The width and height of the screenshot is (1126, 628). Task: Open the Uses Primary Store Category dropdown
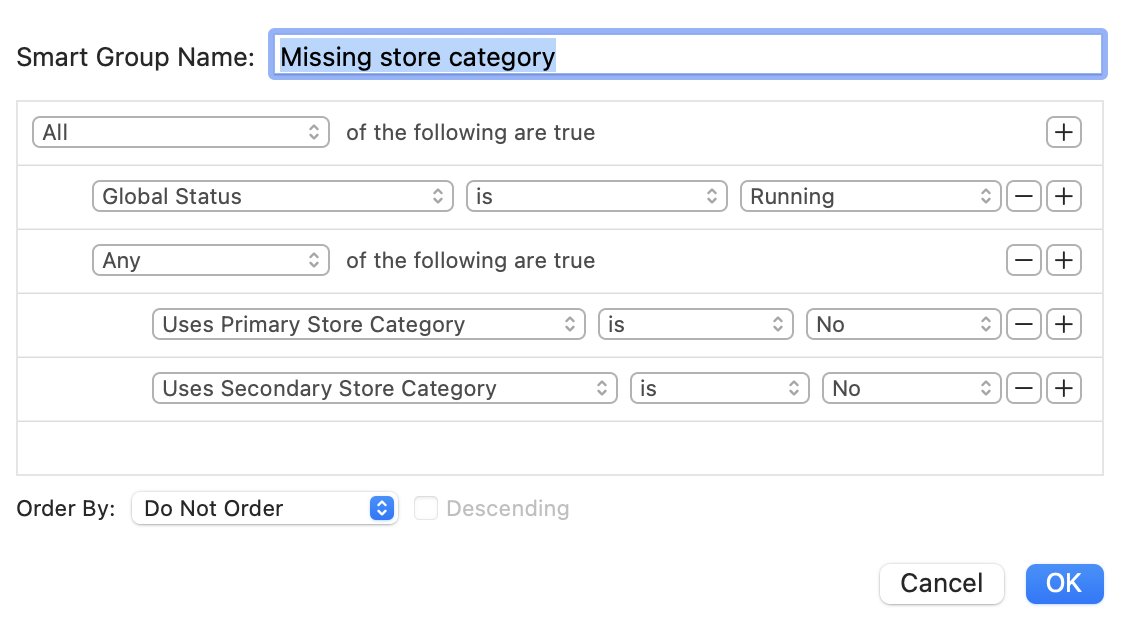pyautogui.click(x=369, y=324)
